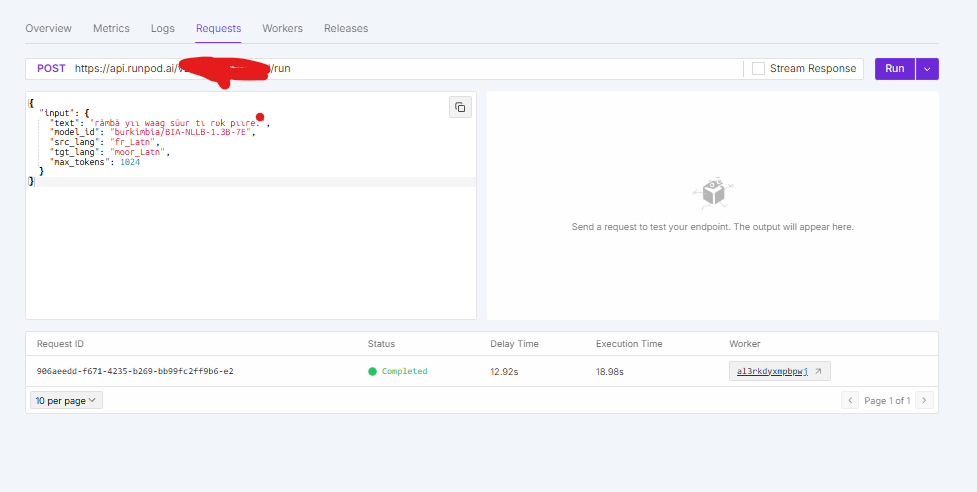Viewport: 977px width, 492px height.
Task: Switch to the Overview tab
Action: (x=48, y=28)
